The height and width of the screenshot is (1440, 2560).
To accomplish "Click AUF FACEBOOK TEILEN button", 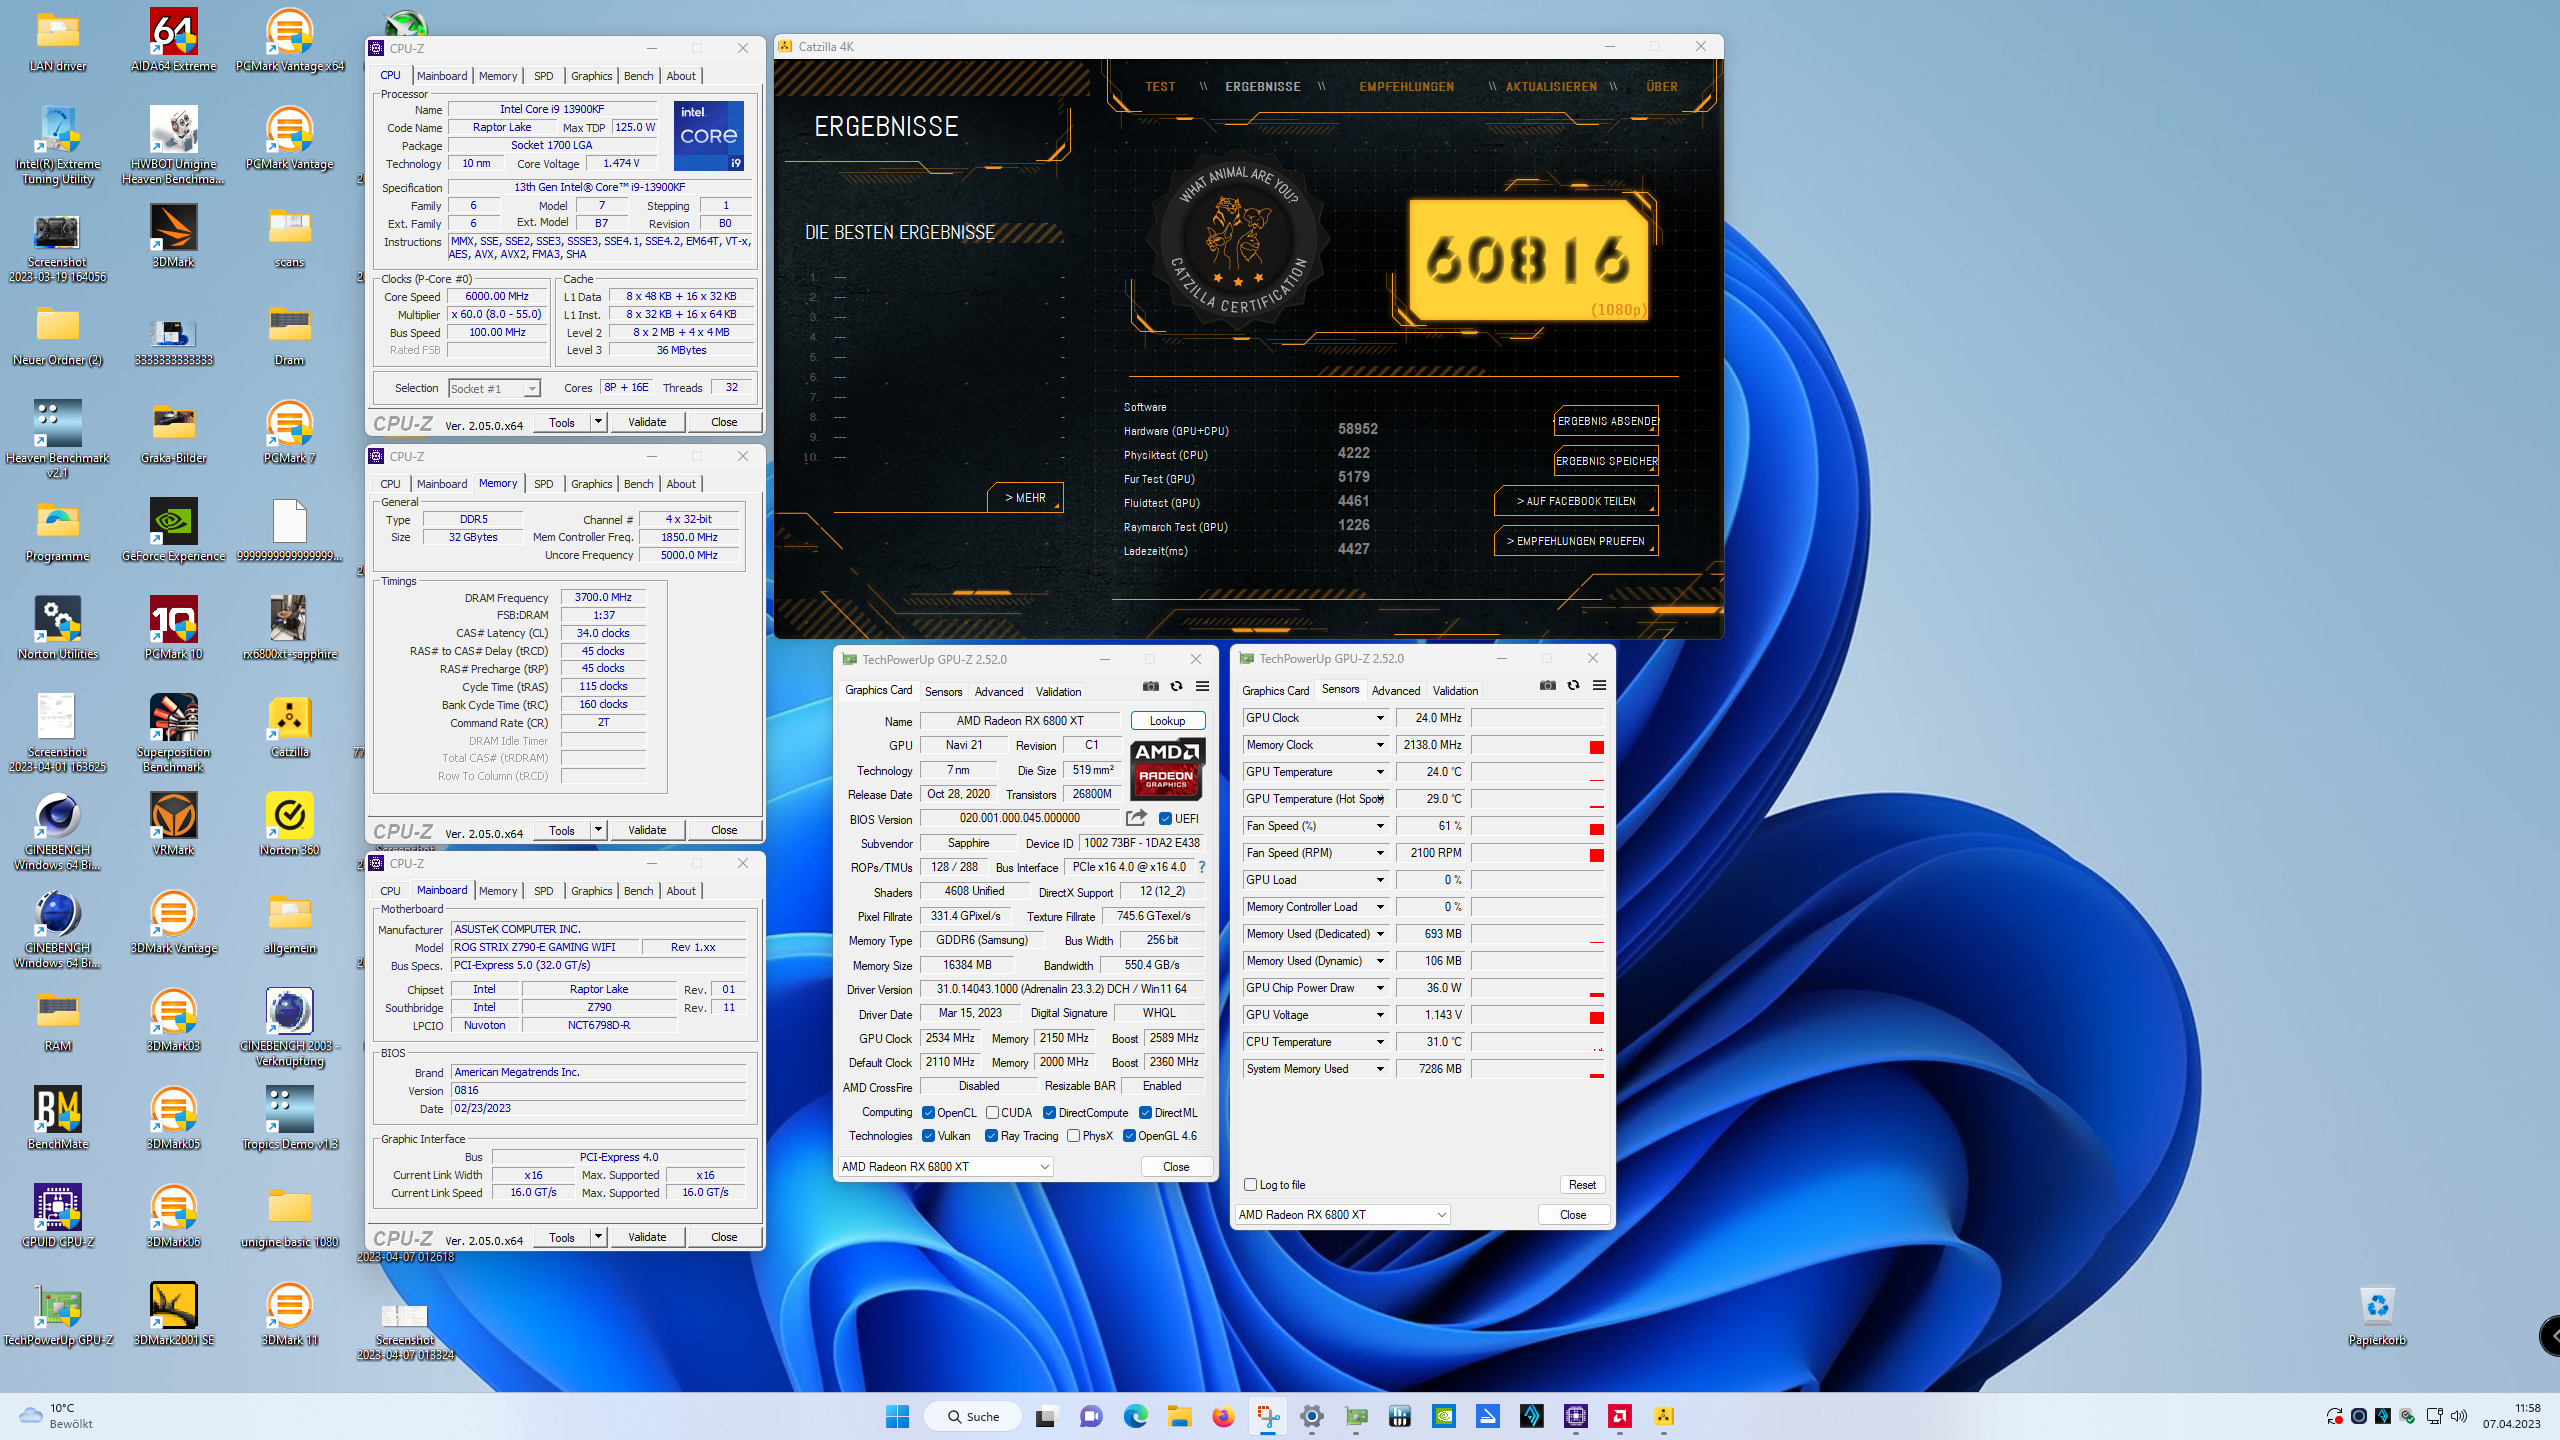I will tap(1576, 501).
